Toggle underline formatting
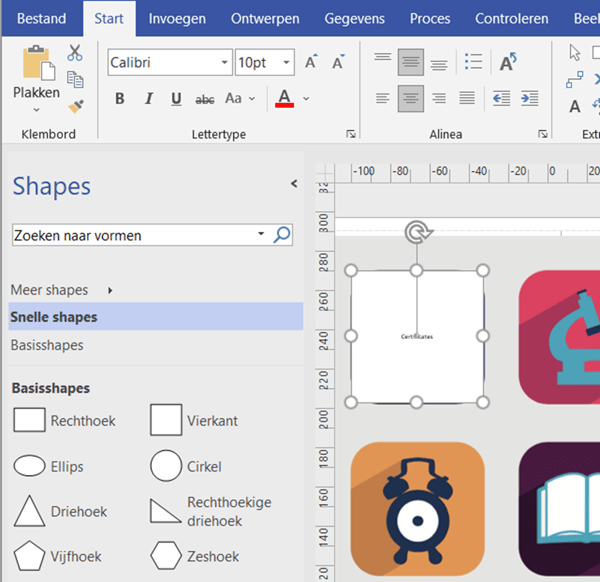The width and height of the screenshot is (600, 582). point(176,98)
